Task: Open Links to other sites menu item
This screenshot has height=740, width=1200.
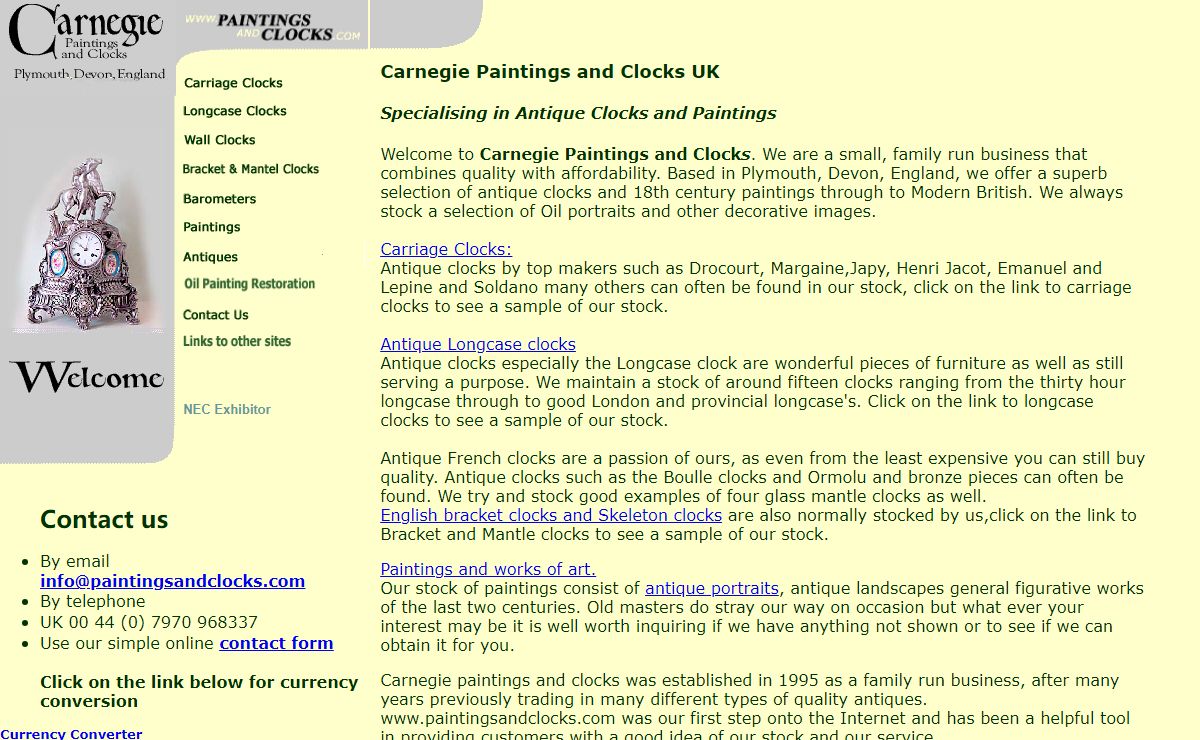Action: (x=237, y=341)
